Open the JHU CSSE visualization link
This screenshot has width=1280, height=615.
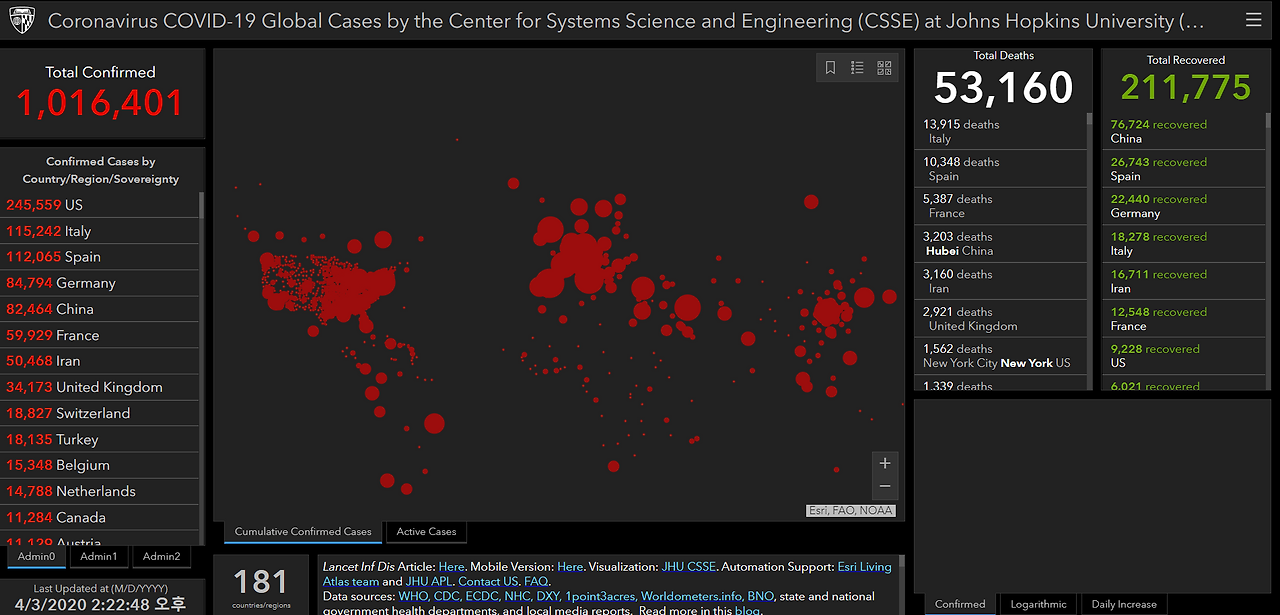tap(689, 567)
